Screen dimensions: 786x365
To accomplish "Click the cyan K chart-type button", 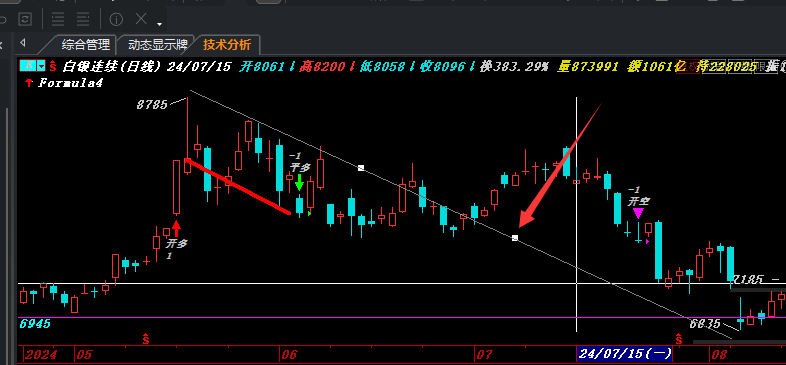I will tap(28, 66).
